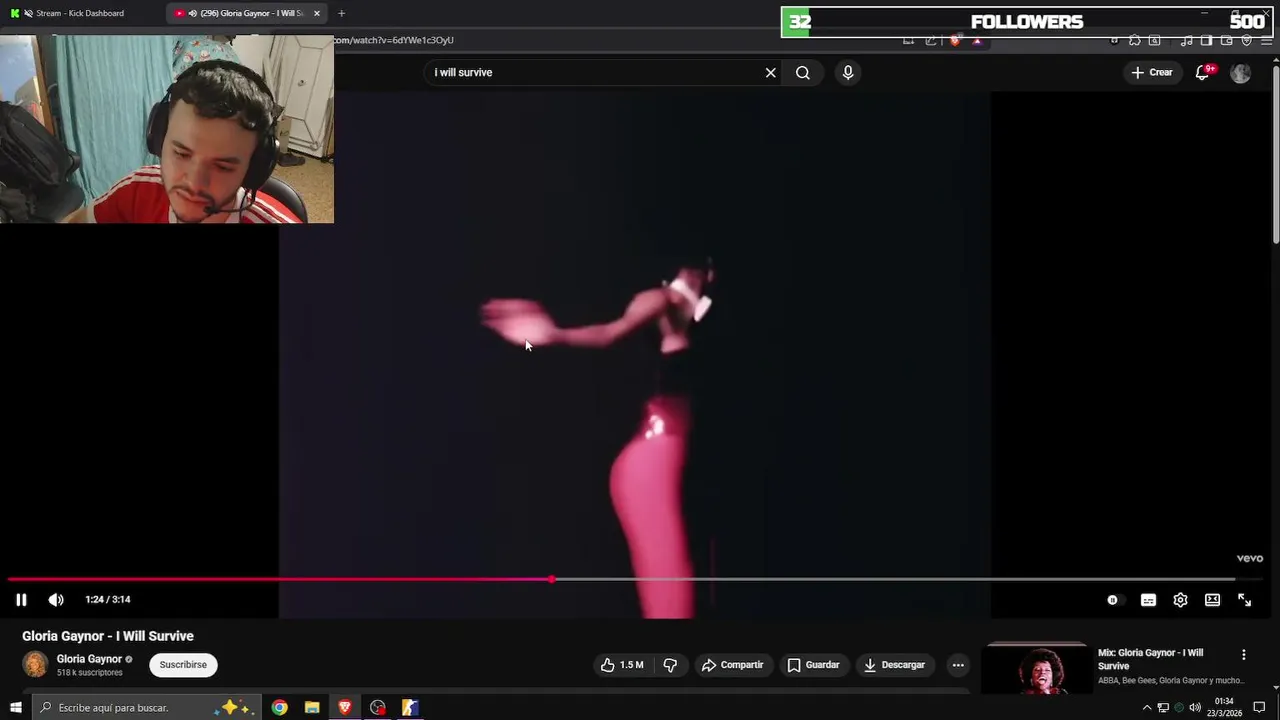Image resolution: width=1280 pixels, height=720 pixels.
Task: Open the Brave VPN shield icon
Action: 1246,40
